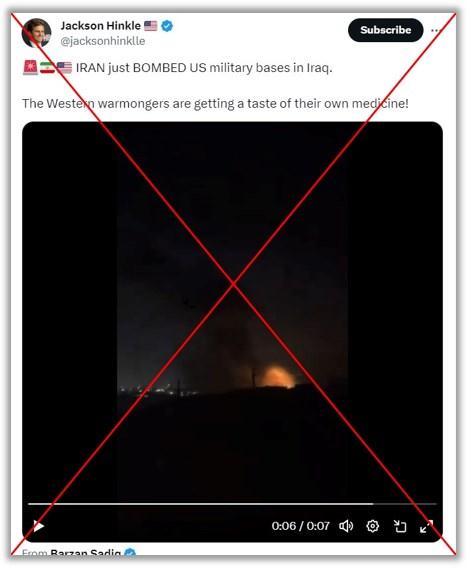Viewport: 467px width, 568px height.
Task: Click the video frame showing the orange explosion
Action: pos(232,312)
